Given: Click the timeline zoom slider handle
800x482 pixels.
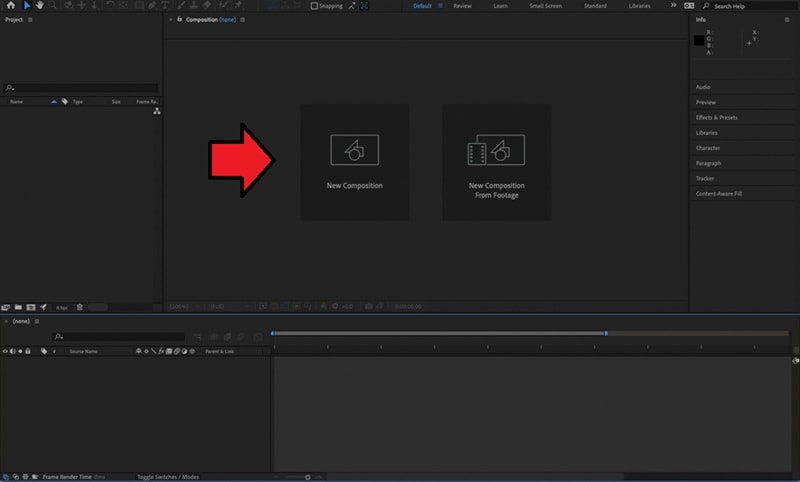Looking at the screenshot, I should click(x=308, y=477).
